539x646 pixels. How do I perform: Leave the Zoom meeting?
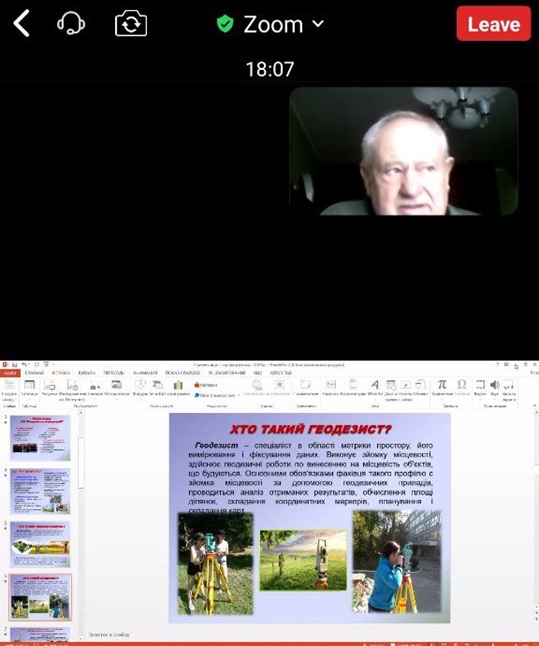pos(494,24)
